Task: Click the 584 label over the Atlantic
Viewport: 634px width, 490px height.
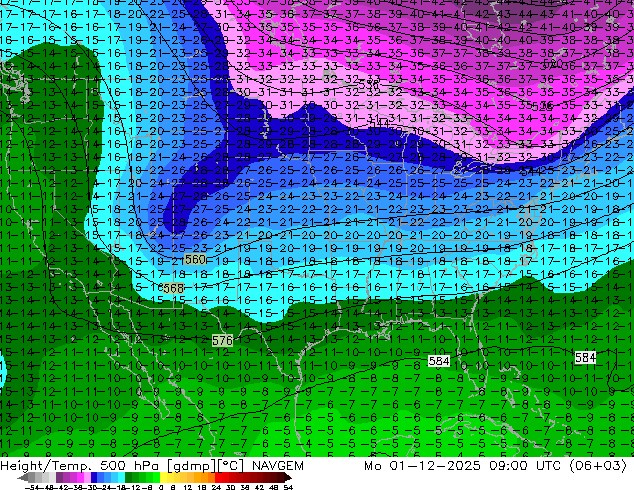Action: (585, 357)
